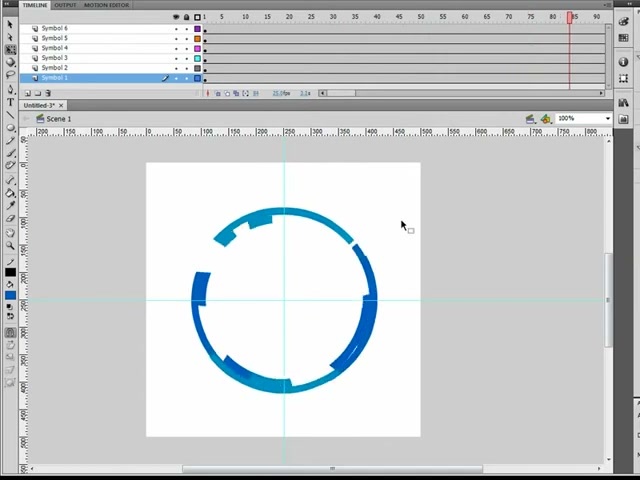
Task: Select the Symbol 3 layer
Action: [55, 58]
